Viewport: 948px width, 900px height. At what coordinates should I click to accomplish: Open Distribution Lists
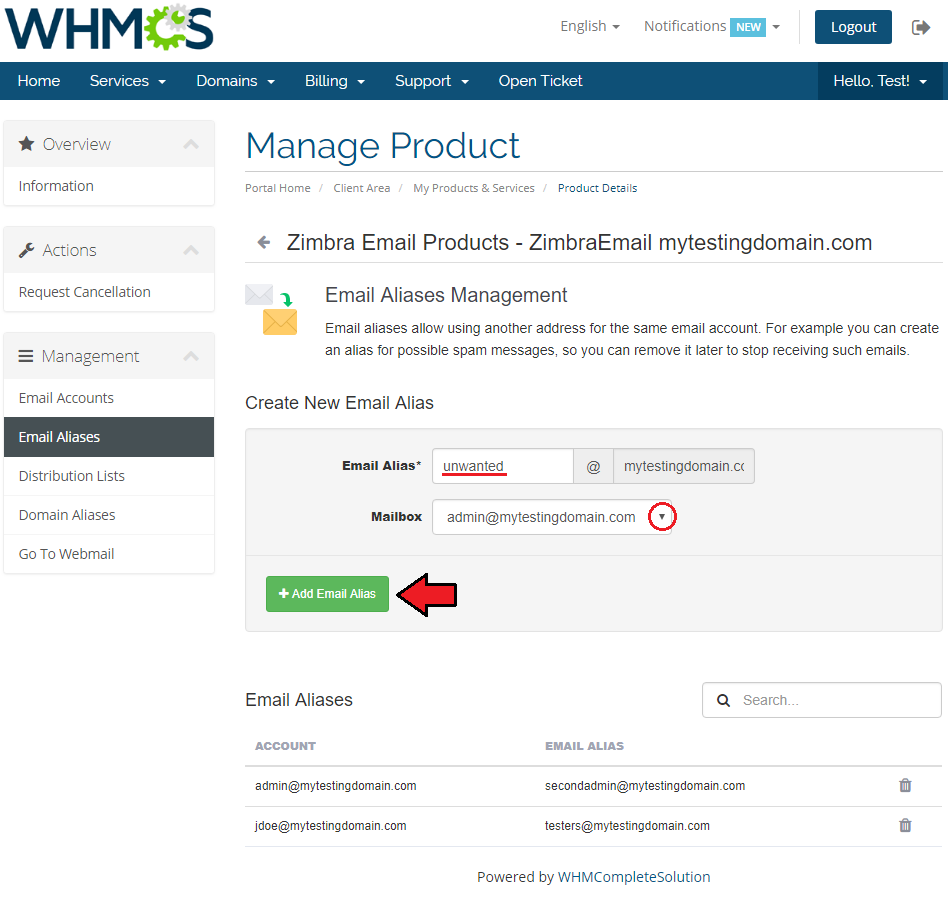pos(109,476)
